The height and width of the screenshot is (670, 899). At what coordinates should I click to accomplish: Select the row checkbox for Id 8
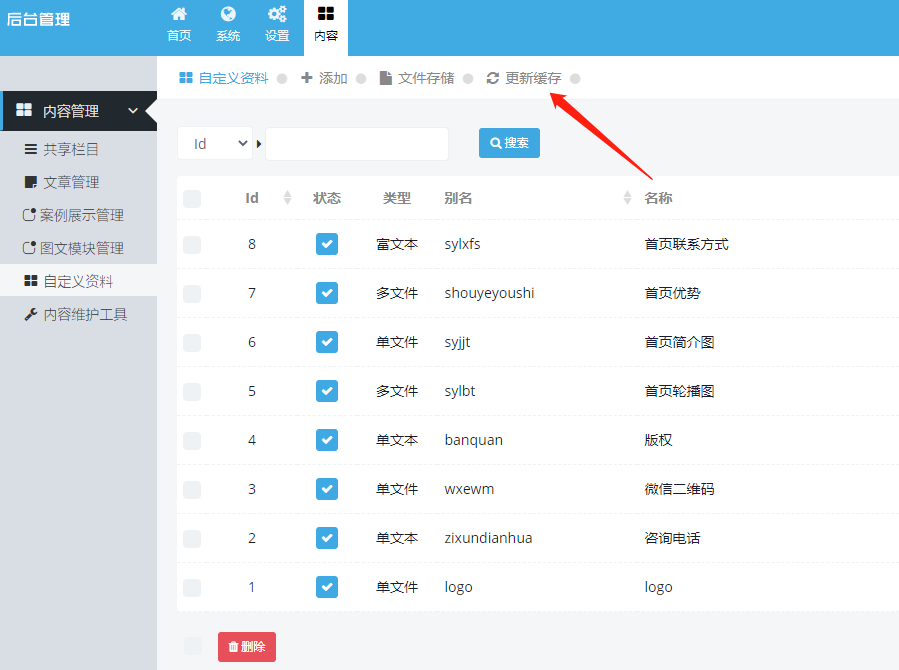click(x=192, y=245)
